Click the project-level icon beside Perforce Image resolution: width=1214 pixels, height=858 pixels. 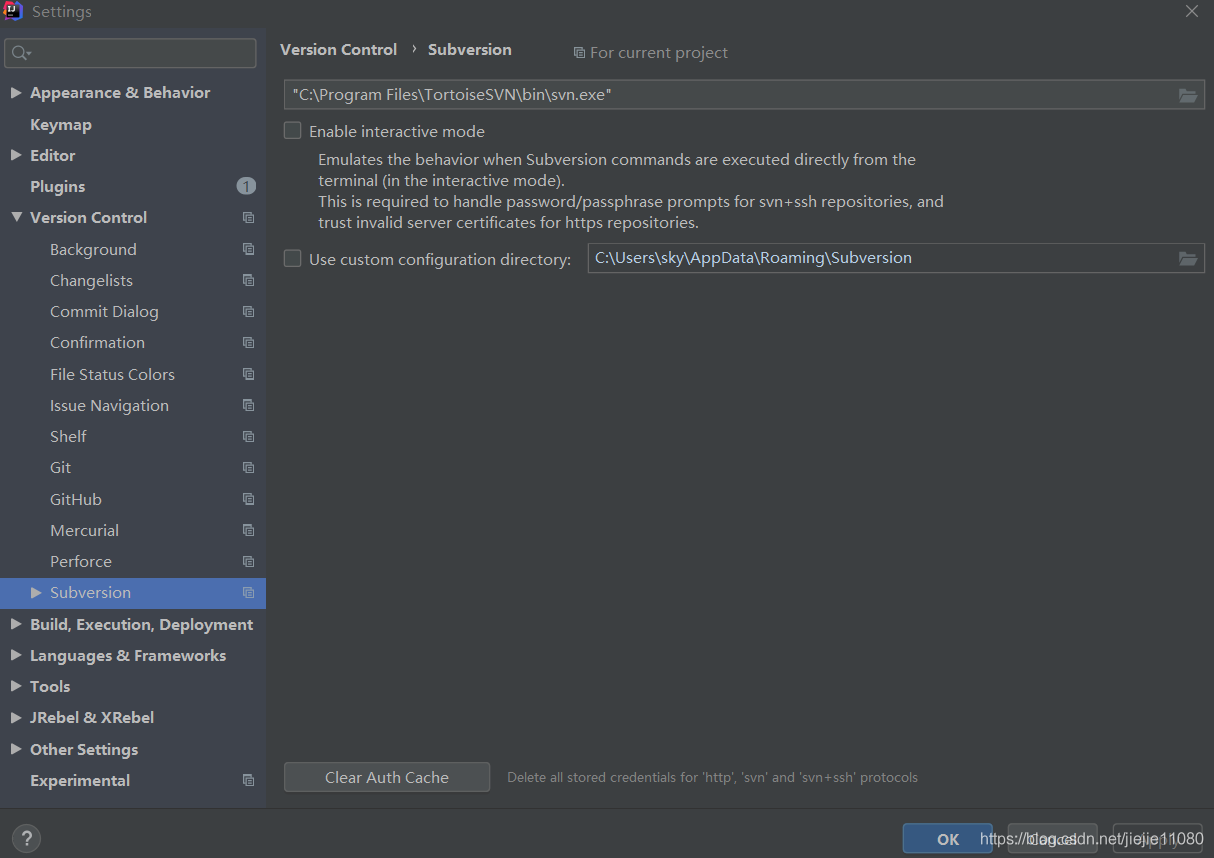tap(248, 561)
